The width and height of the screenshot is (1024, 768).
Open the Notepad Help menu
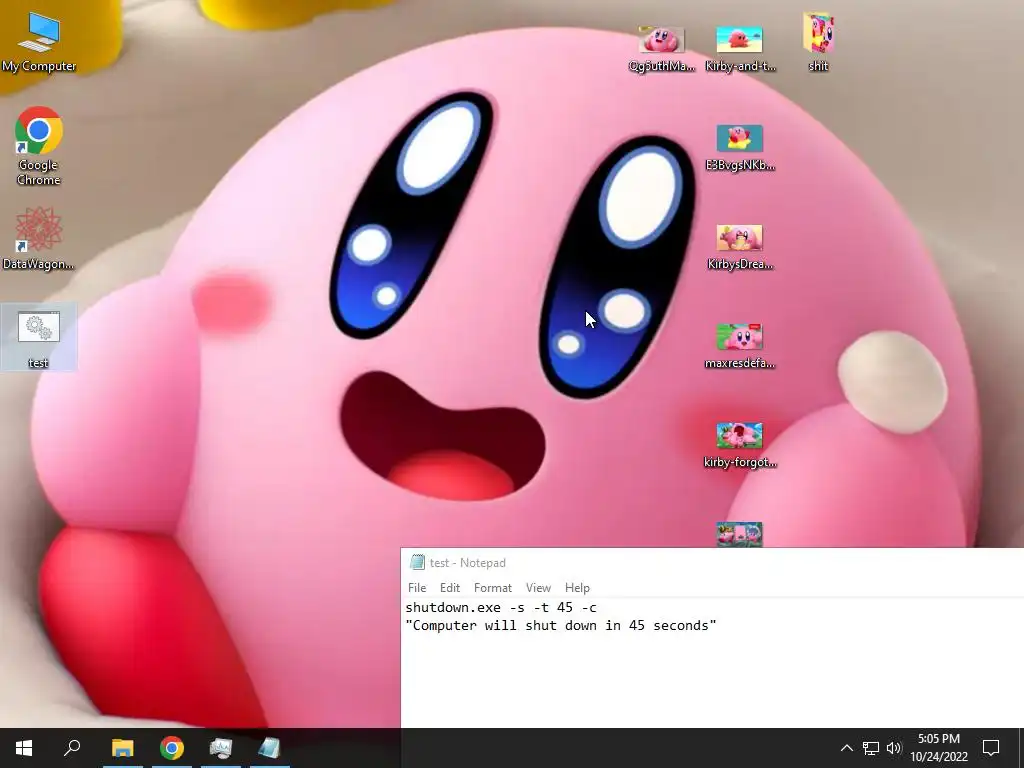pyautogui.click(x=577, y=588)
